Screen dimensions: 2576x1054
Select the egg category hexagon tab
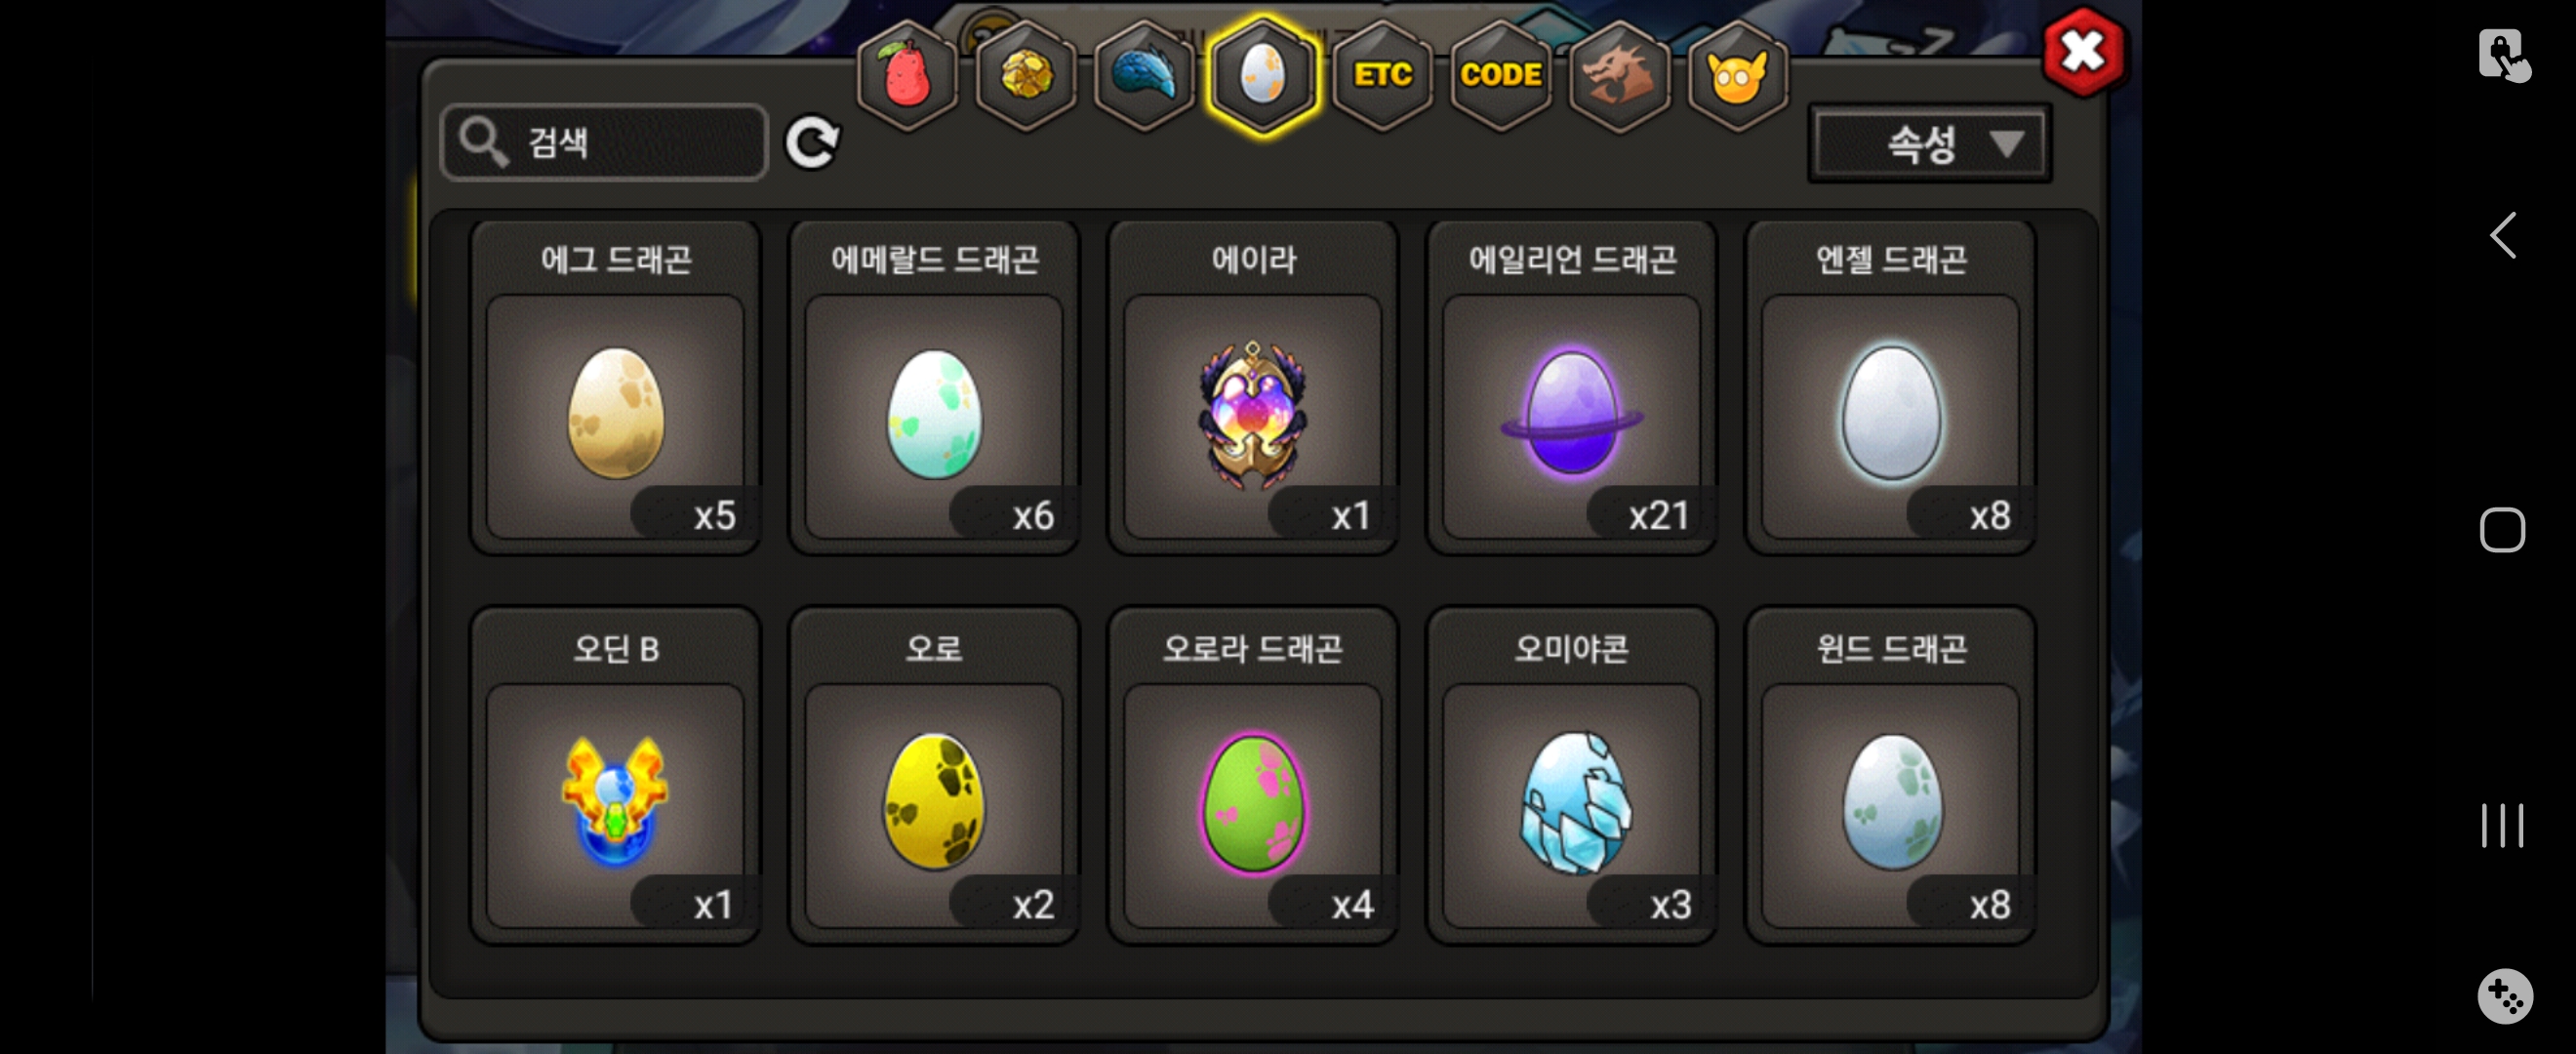tap(1263, 76)
